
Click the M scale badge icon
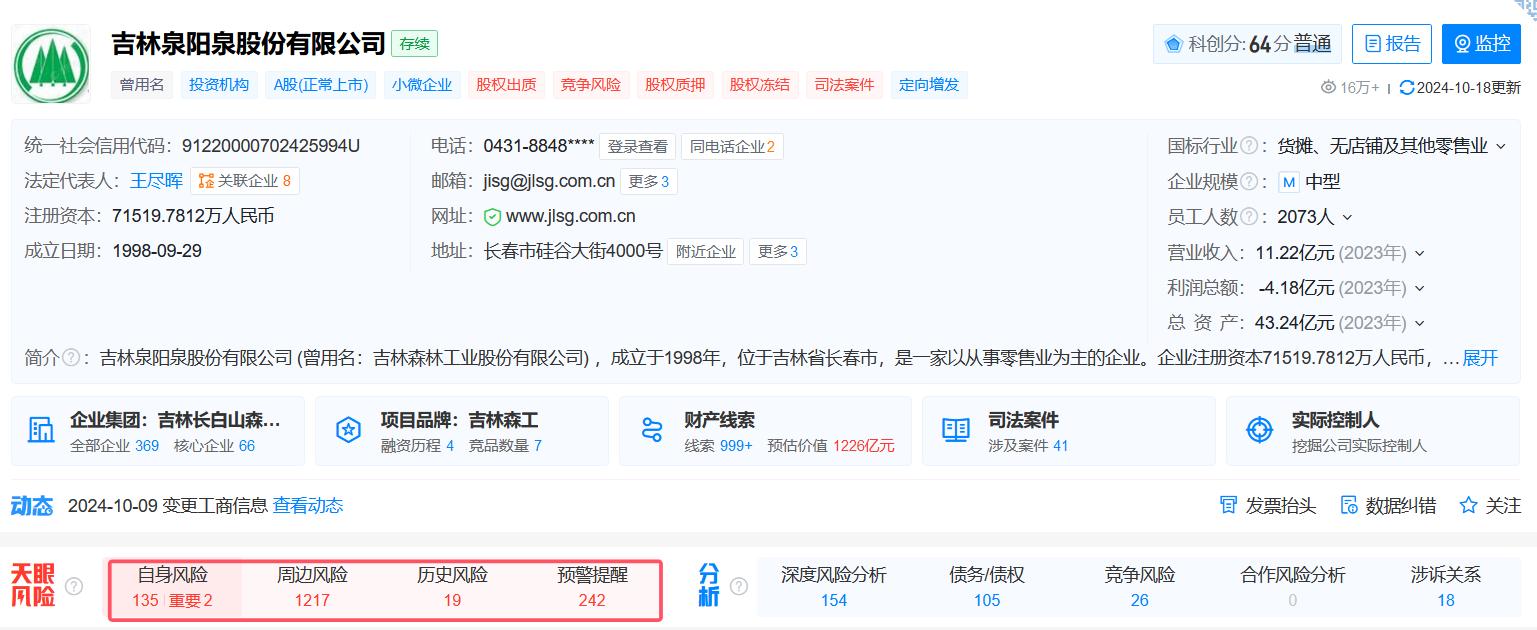coord(1288,182)
